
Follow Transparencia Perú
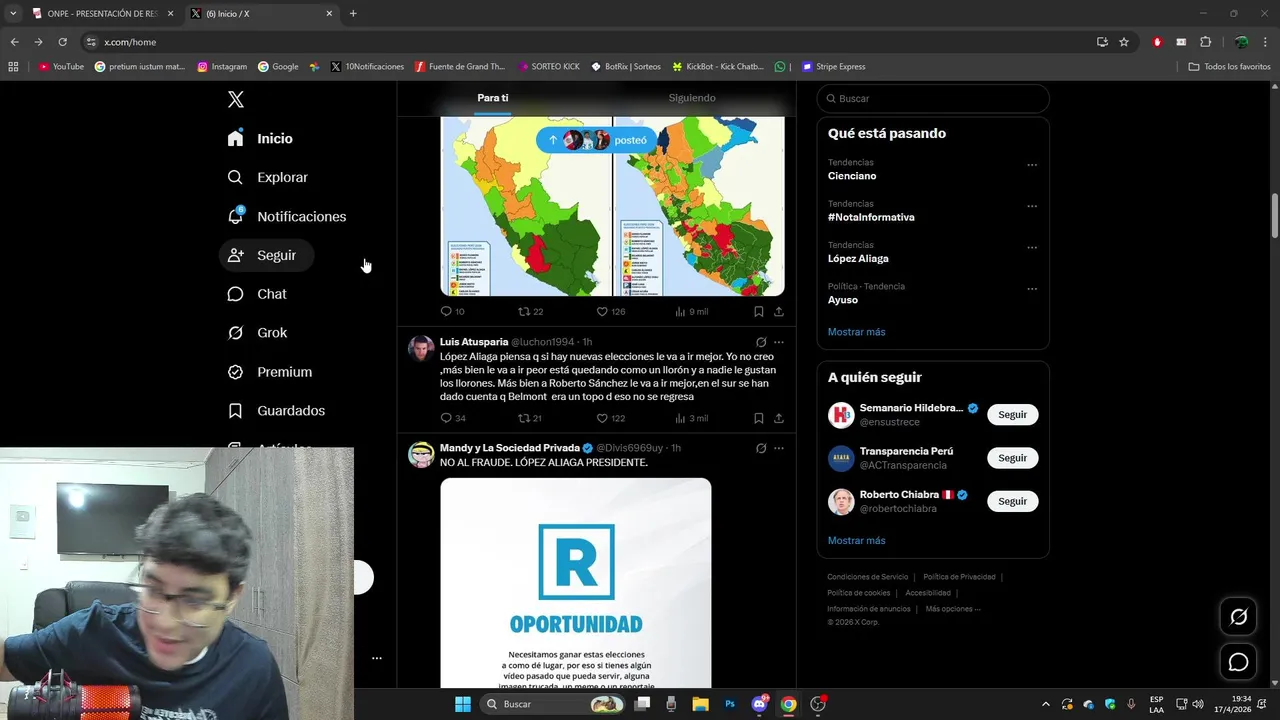(1012, 458)
